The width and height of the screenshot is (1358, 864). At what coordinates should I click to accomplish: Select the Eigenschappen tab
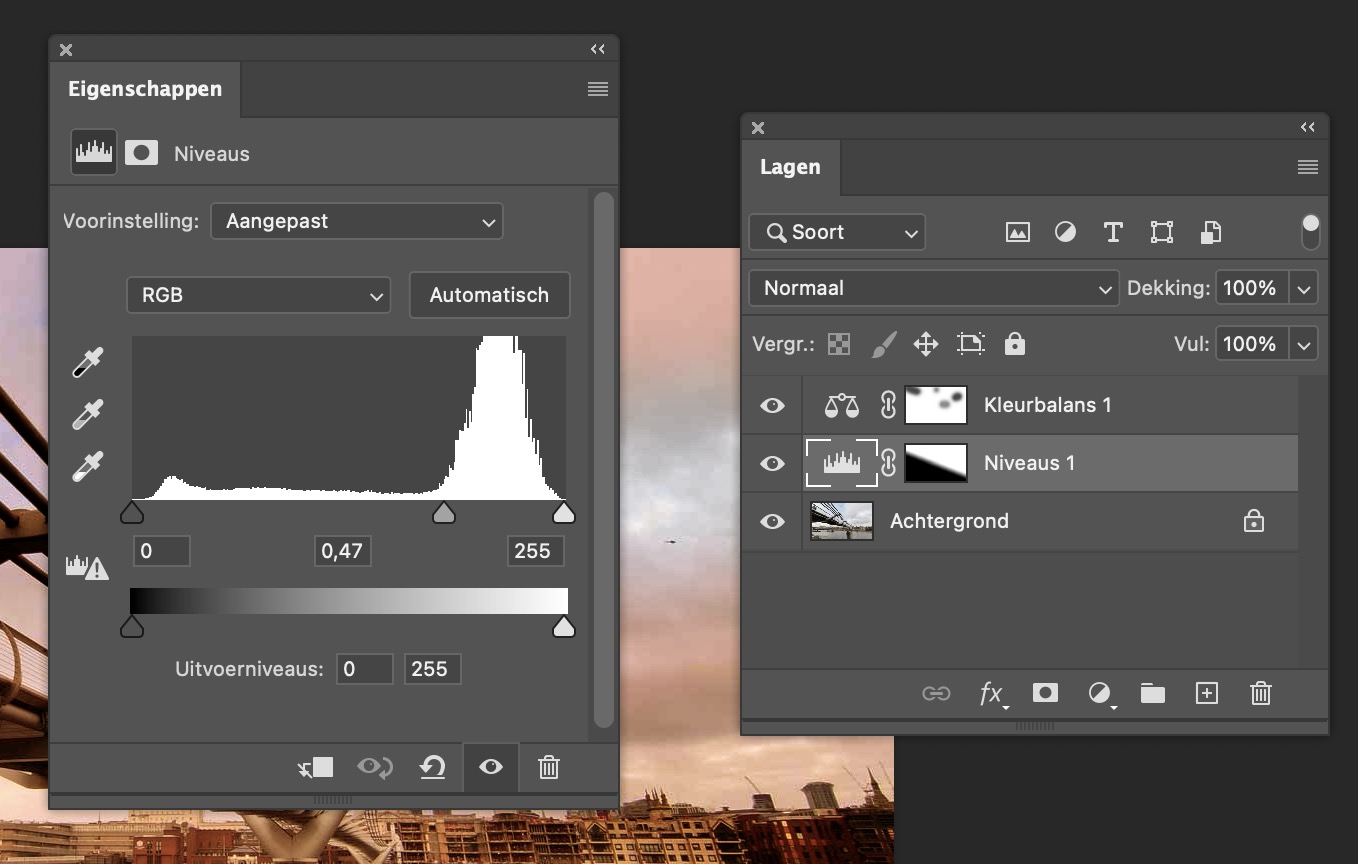coord(145,89)
